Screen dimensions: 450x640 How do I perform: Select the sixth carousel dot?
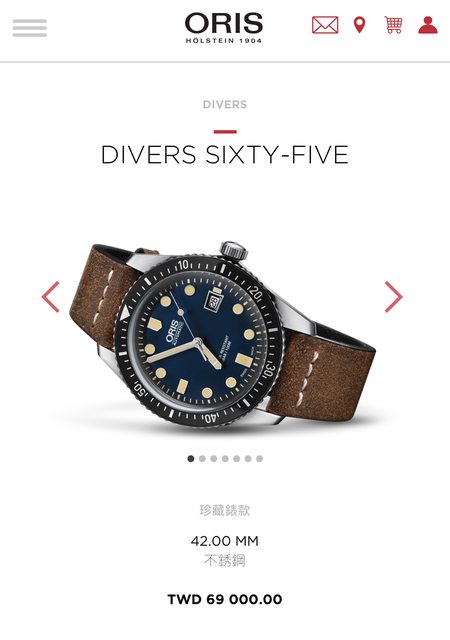pos(248,459)
